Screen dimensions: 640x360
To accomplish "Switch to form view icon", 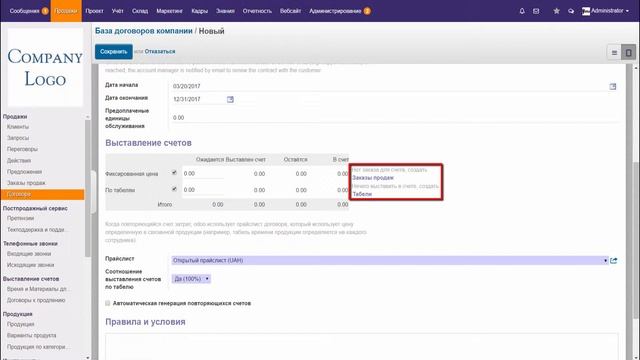I will (628, 52).
